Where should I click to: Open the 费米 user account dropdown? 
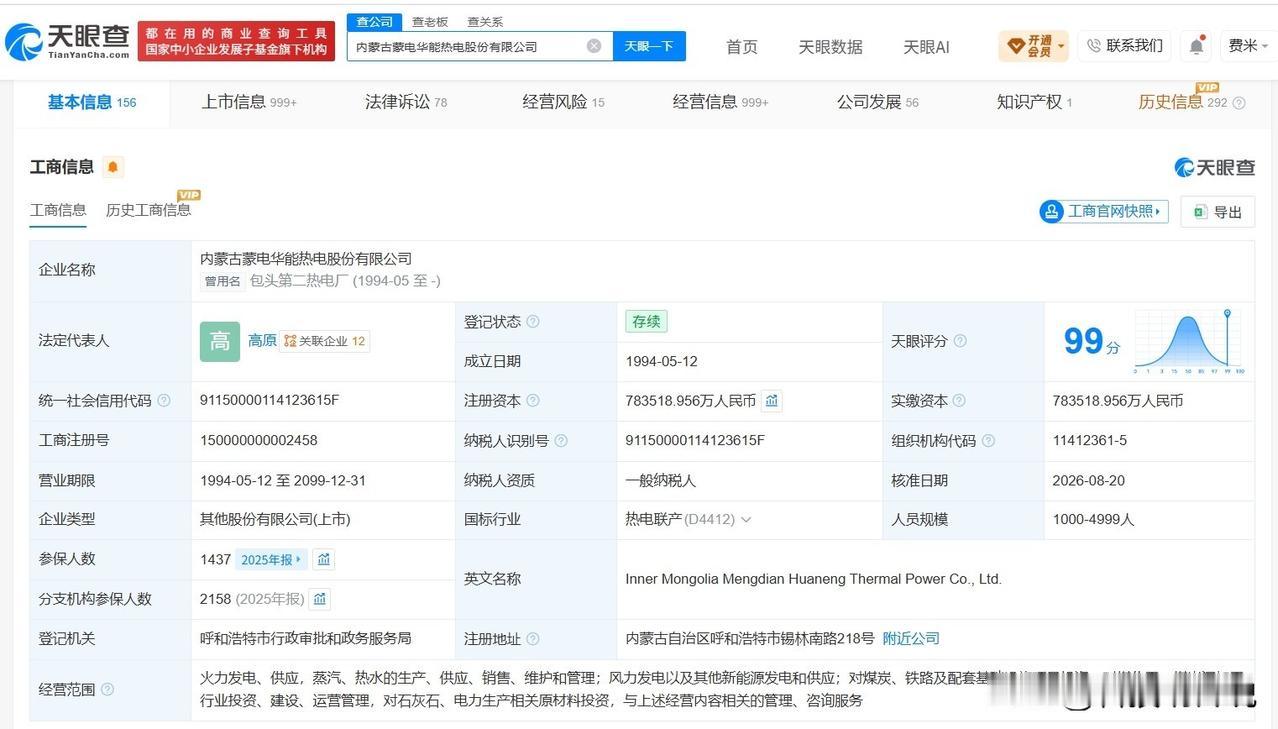coord(1248,46)
